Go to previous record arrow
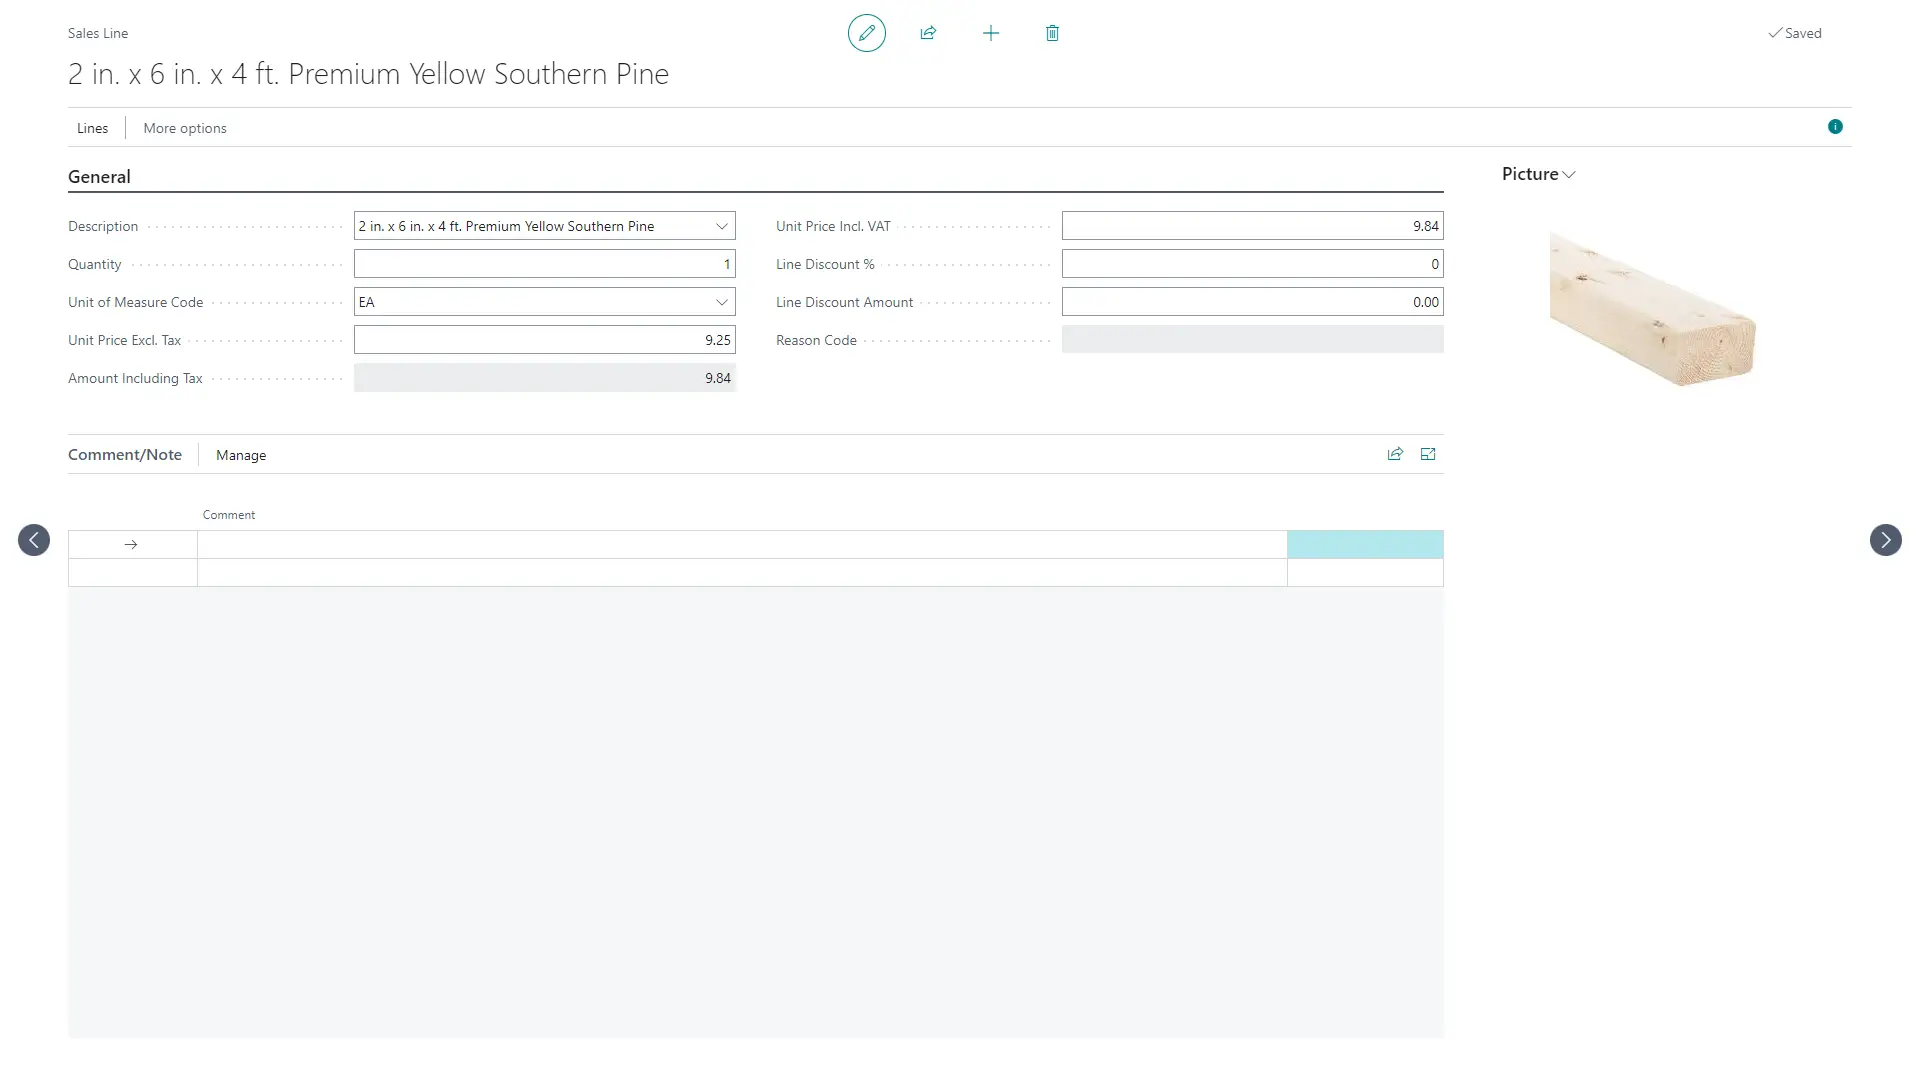Image resolution: width=1920 pixels, height=1080 pixels. 34,540
